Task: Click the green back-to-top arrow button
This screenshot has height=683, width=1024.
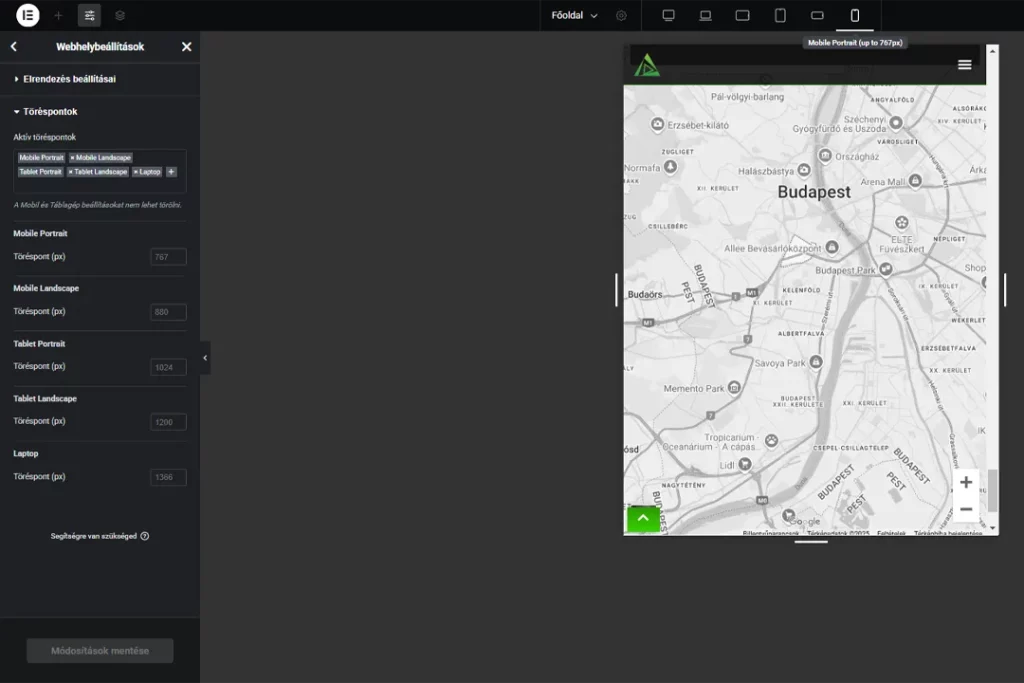Action: pyautogui.click(x=643, y=518)
